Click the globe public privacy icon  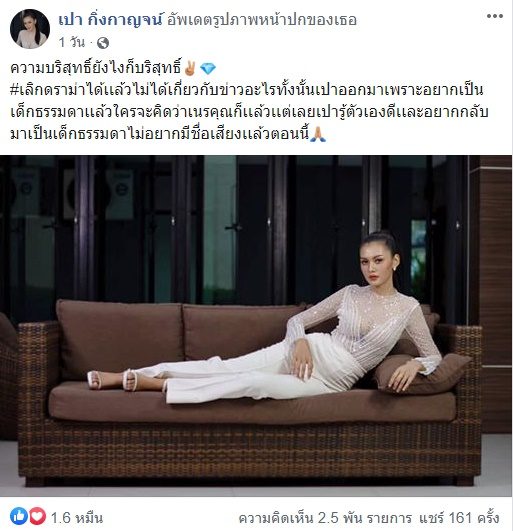(103, 43)
